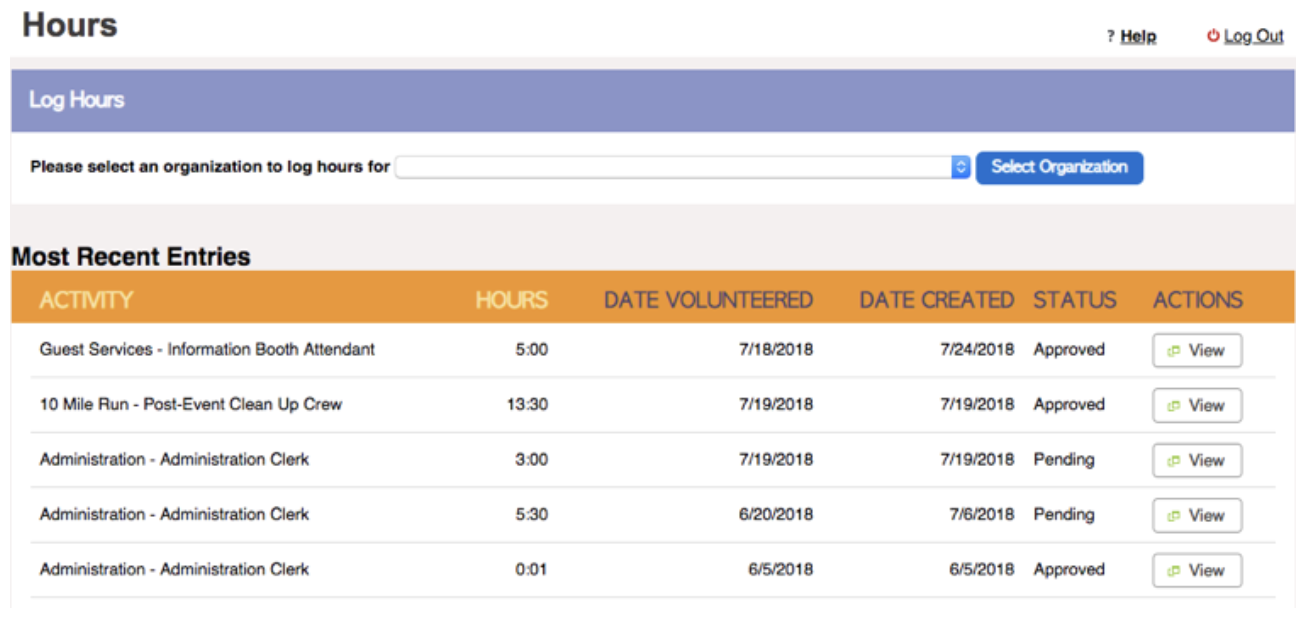View the 10 Mile Run clean up entry
This screenshot has width=1308, height=620.
(x=1196, y=405)
